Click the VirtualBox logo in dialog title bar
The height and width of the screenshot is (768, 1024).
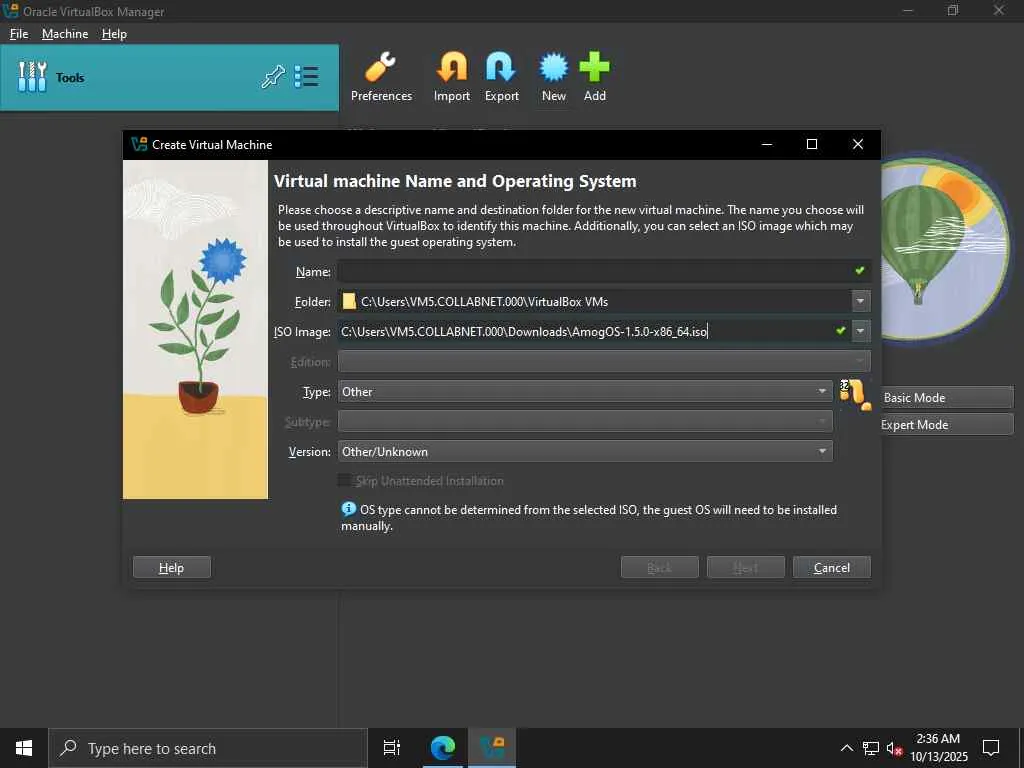click(x=139, y=144)
